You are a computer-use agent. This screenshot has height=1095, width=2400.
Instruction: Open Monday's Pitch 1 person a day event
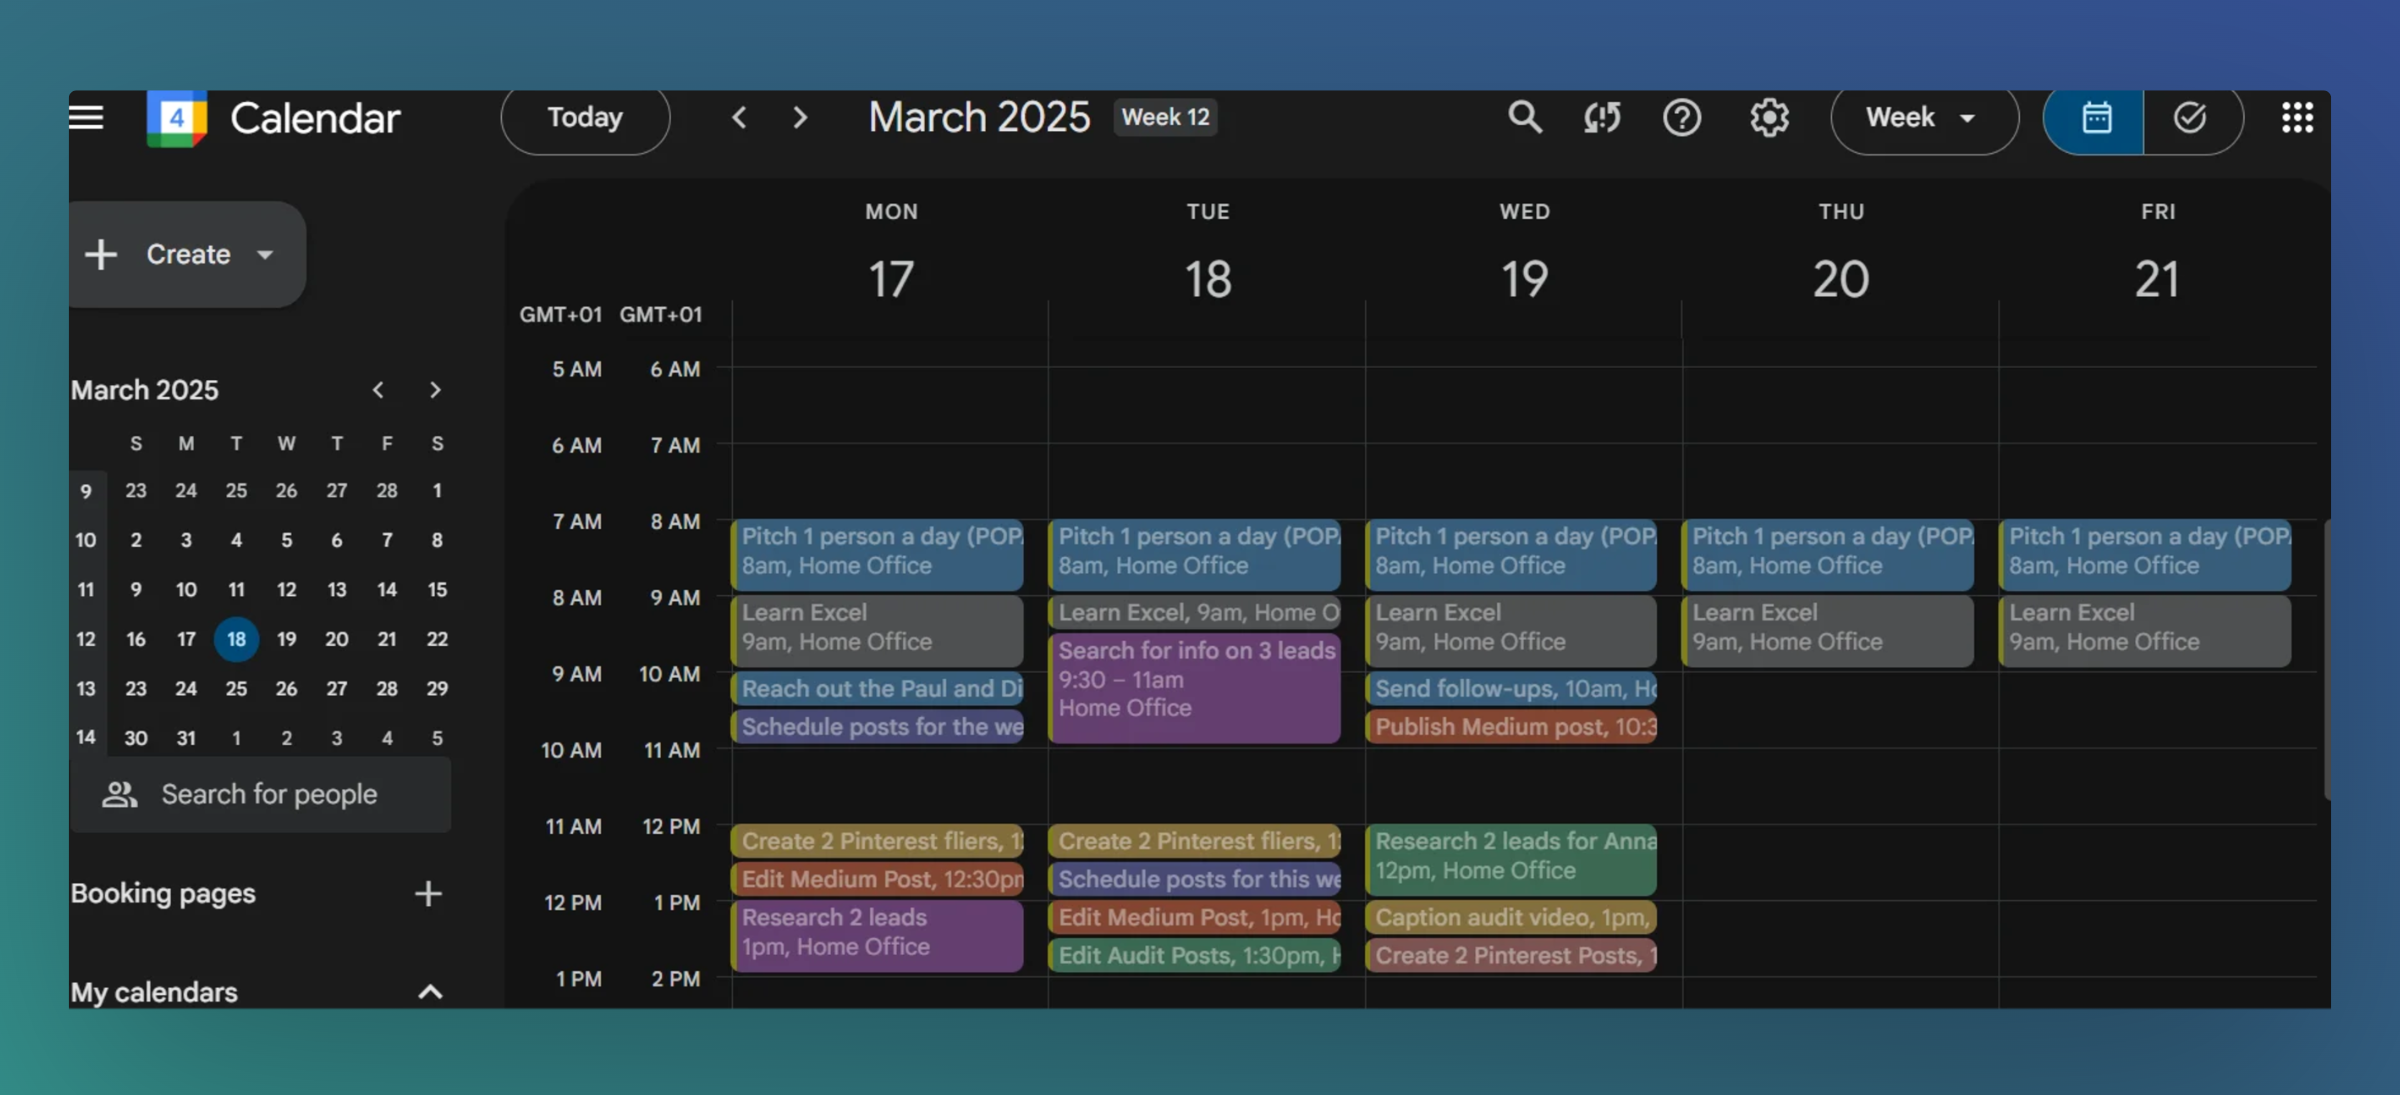point(877,553)
